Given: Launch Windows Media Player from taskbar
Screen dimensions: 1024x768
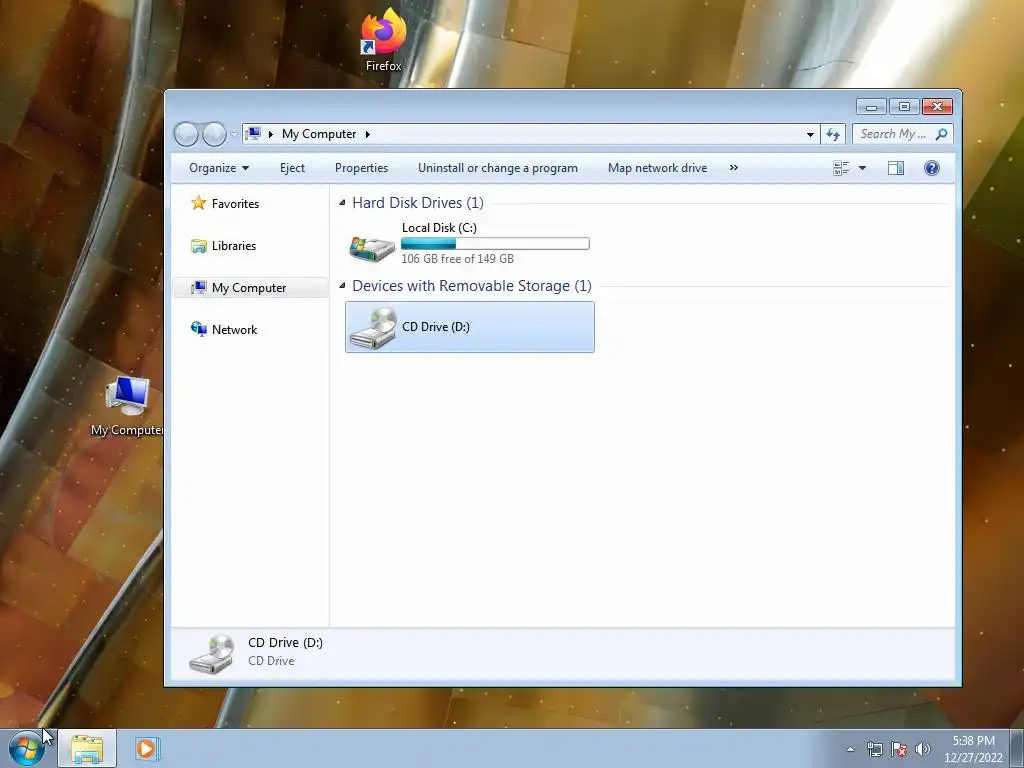Looking at the screenshot, I should pyautogui.click(x=147, y=748).
